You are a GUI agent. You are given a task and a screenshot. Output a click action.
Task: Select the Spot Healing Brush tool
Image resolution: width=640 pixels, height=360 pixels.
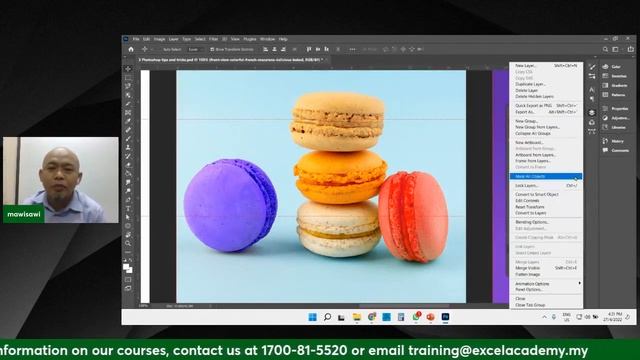pyautogui.click(x=128, y=130)
